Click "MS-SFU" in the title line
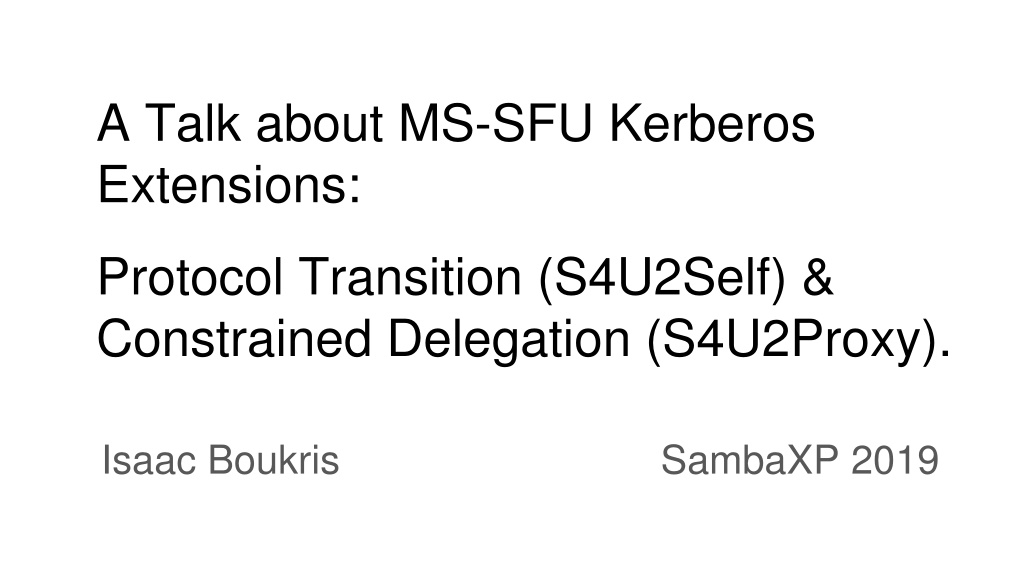The width and height of the screenshot is (1024, 576). (x=495, y=123)
